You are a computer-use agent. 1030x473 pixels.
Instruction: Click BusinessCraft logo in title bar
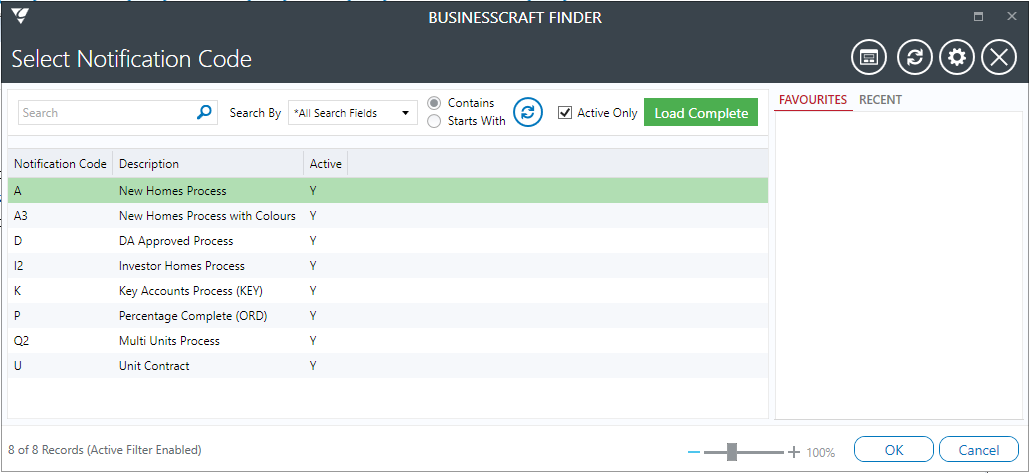20,16
